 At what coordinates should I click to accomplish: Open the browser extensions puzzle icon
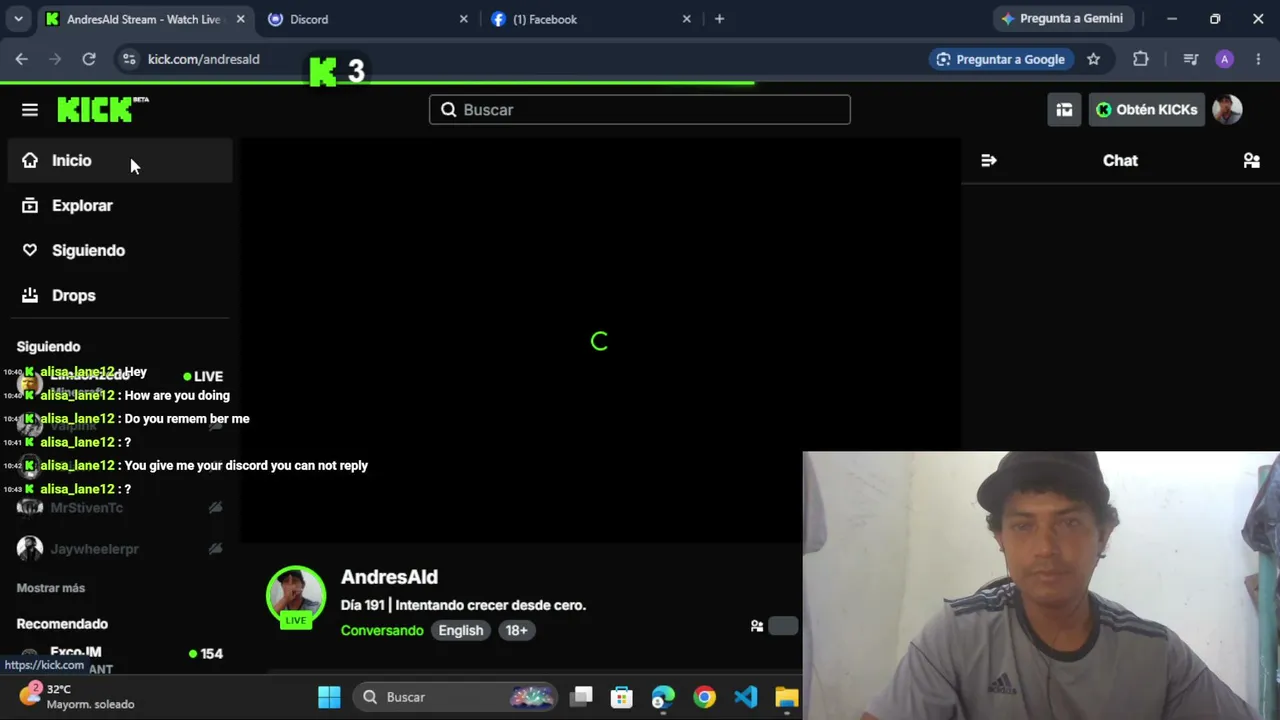pos(1141,59)
